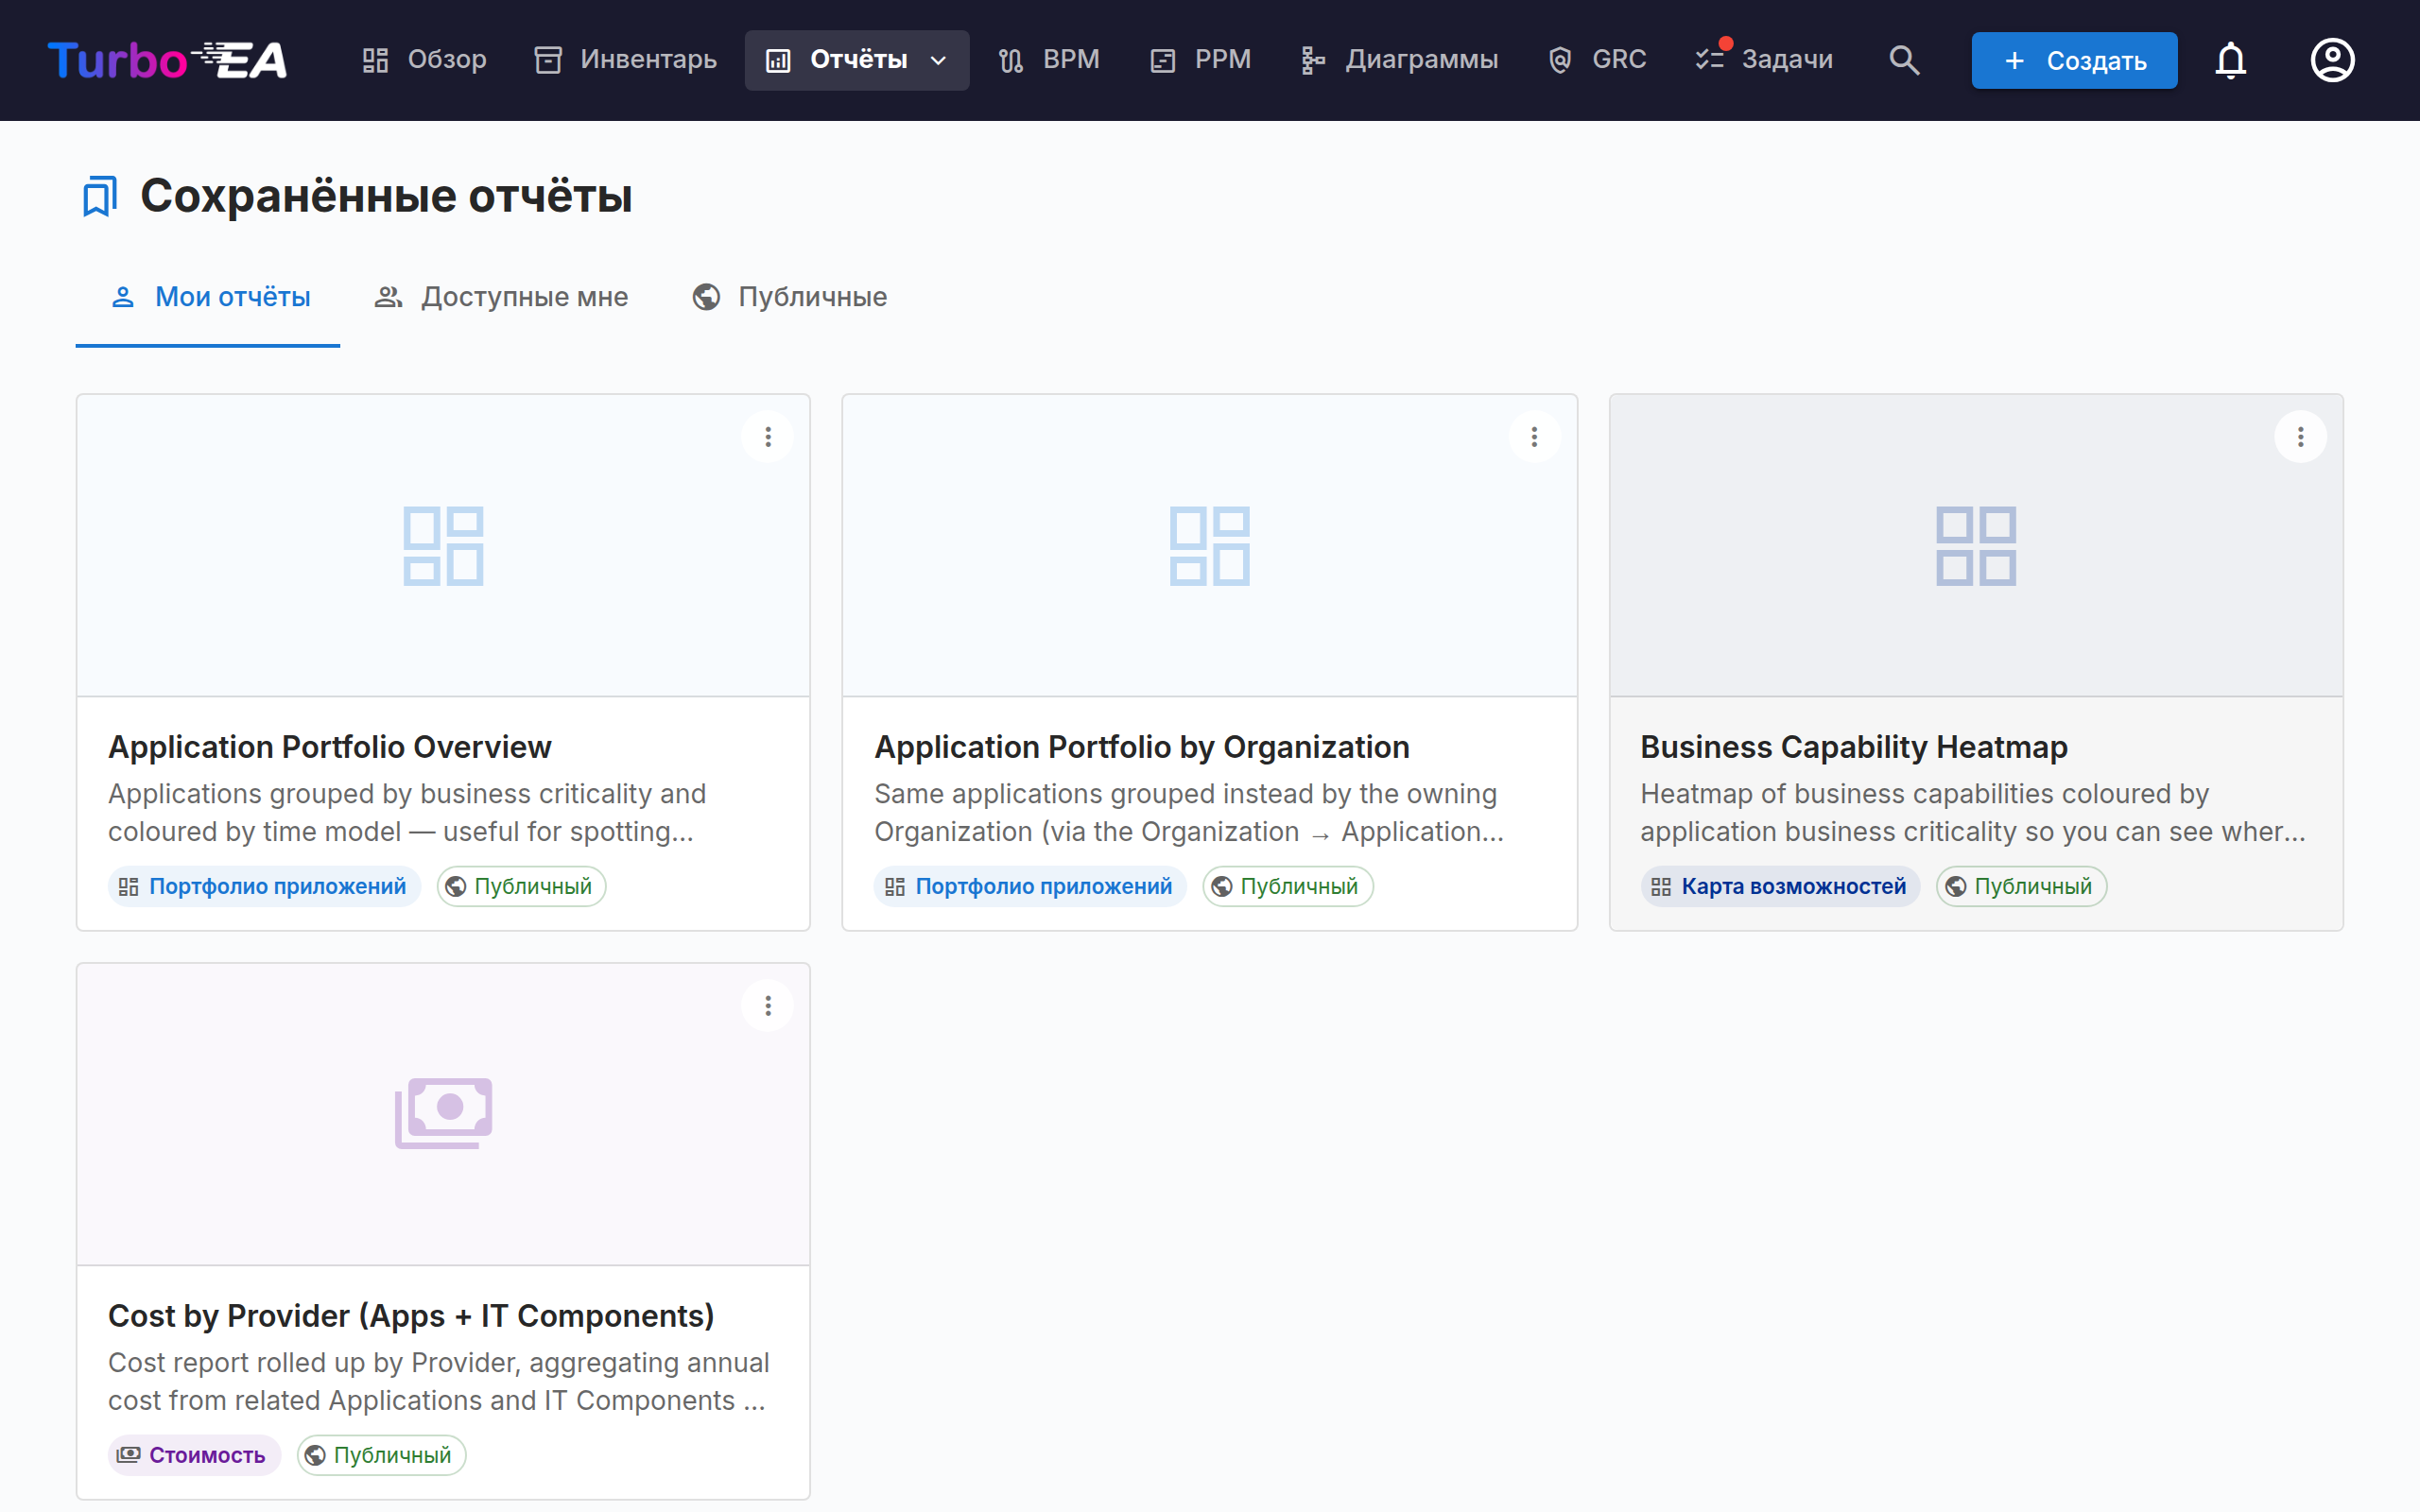Image resolution: width=2420 pixels, height=1512 pixels.
Task: Open the Application Portfolio by Organization title
Action: point(1142,747)
